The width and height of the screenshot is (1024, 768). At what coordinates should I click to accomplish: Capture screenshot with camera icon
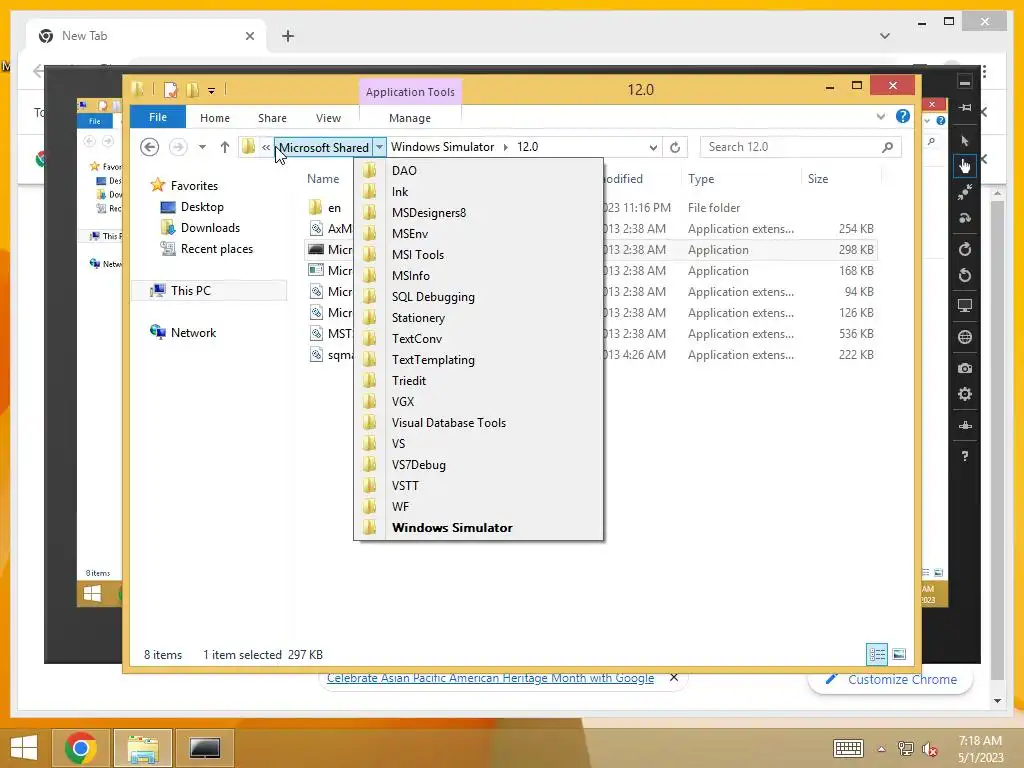coord(965,368)
